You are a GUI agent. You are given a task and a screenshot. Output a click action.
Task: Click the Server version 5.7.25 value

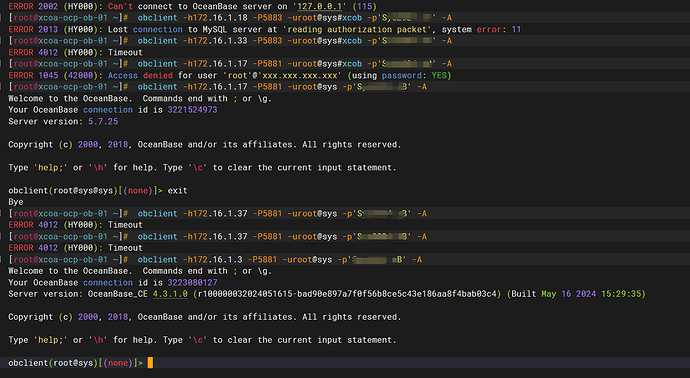click(x=103, y=121)
